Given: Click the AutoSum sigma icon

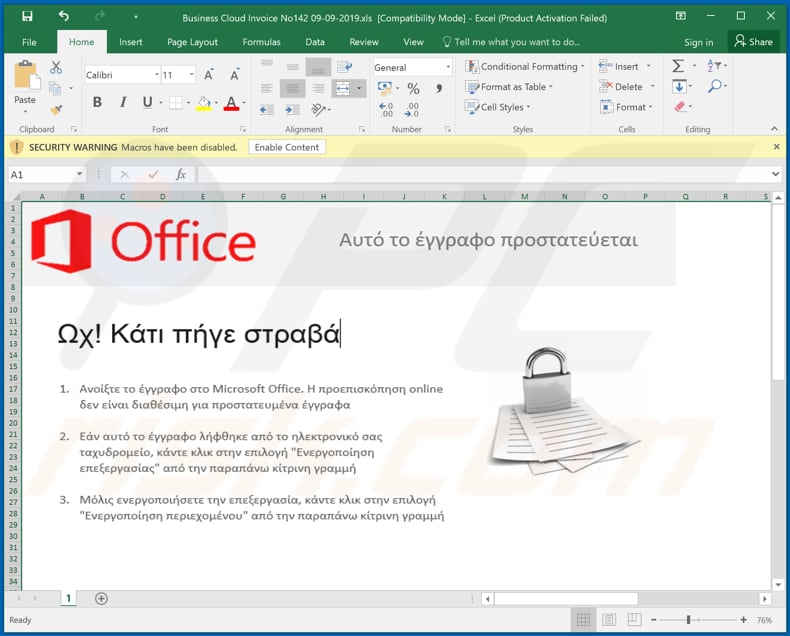Looking at the screenshot, I should [x=678, y=66].
